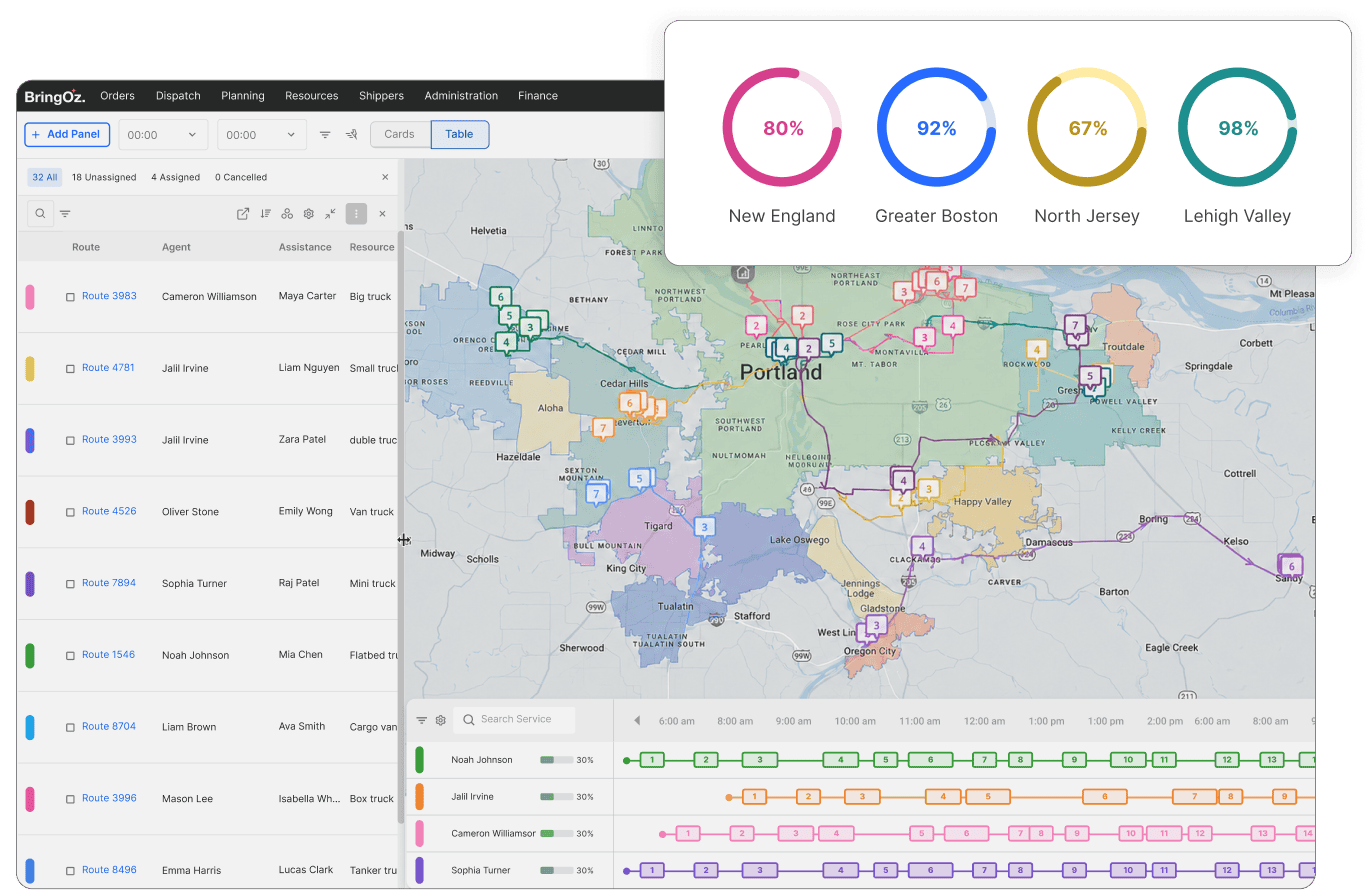Select the checkbox for Route 3983
Image resolution: width=1368 pixels, height=890 pixels.
tap(70, 297)
